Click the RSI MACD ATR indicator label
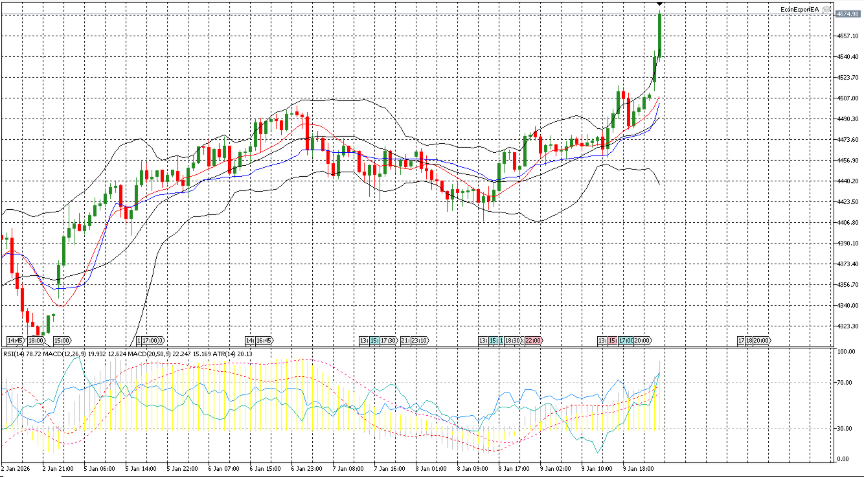The image size is (864, 477). 128,353
